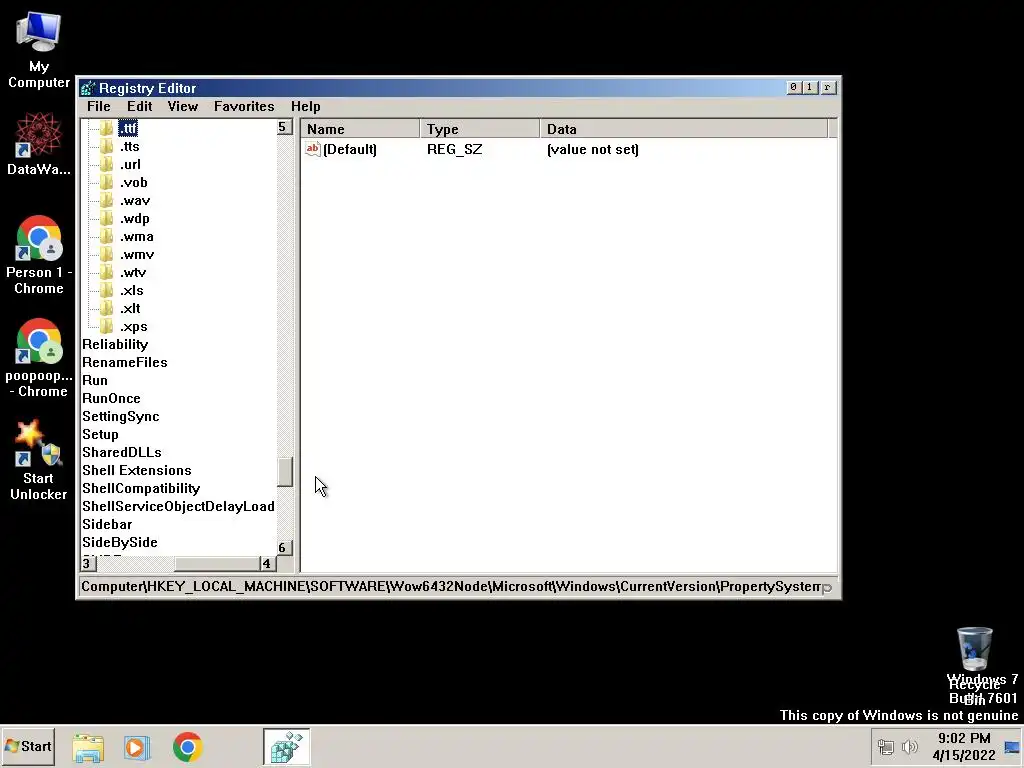Select the Shell Extensions key
The width and height of the screenshot is (1024, 768).
pyautogui.click(x=137, y=470)
